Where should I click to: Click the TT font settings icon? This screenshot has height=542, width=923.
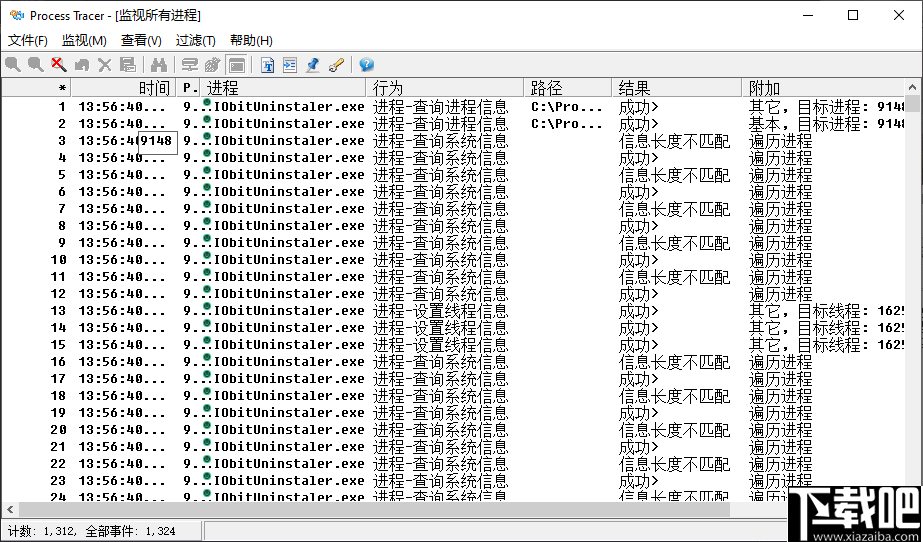[267, 64]
